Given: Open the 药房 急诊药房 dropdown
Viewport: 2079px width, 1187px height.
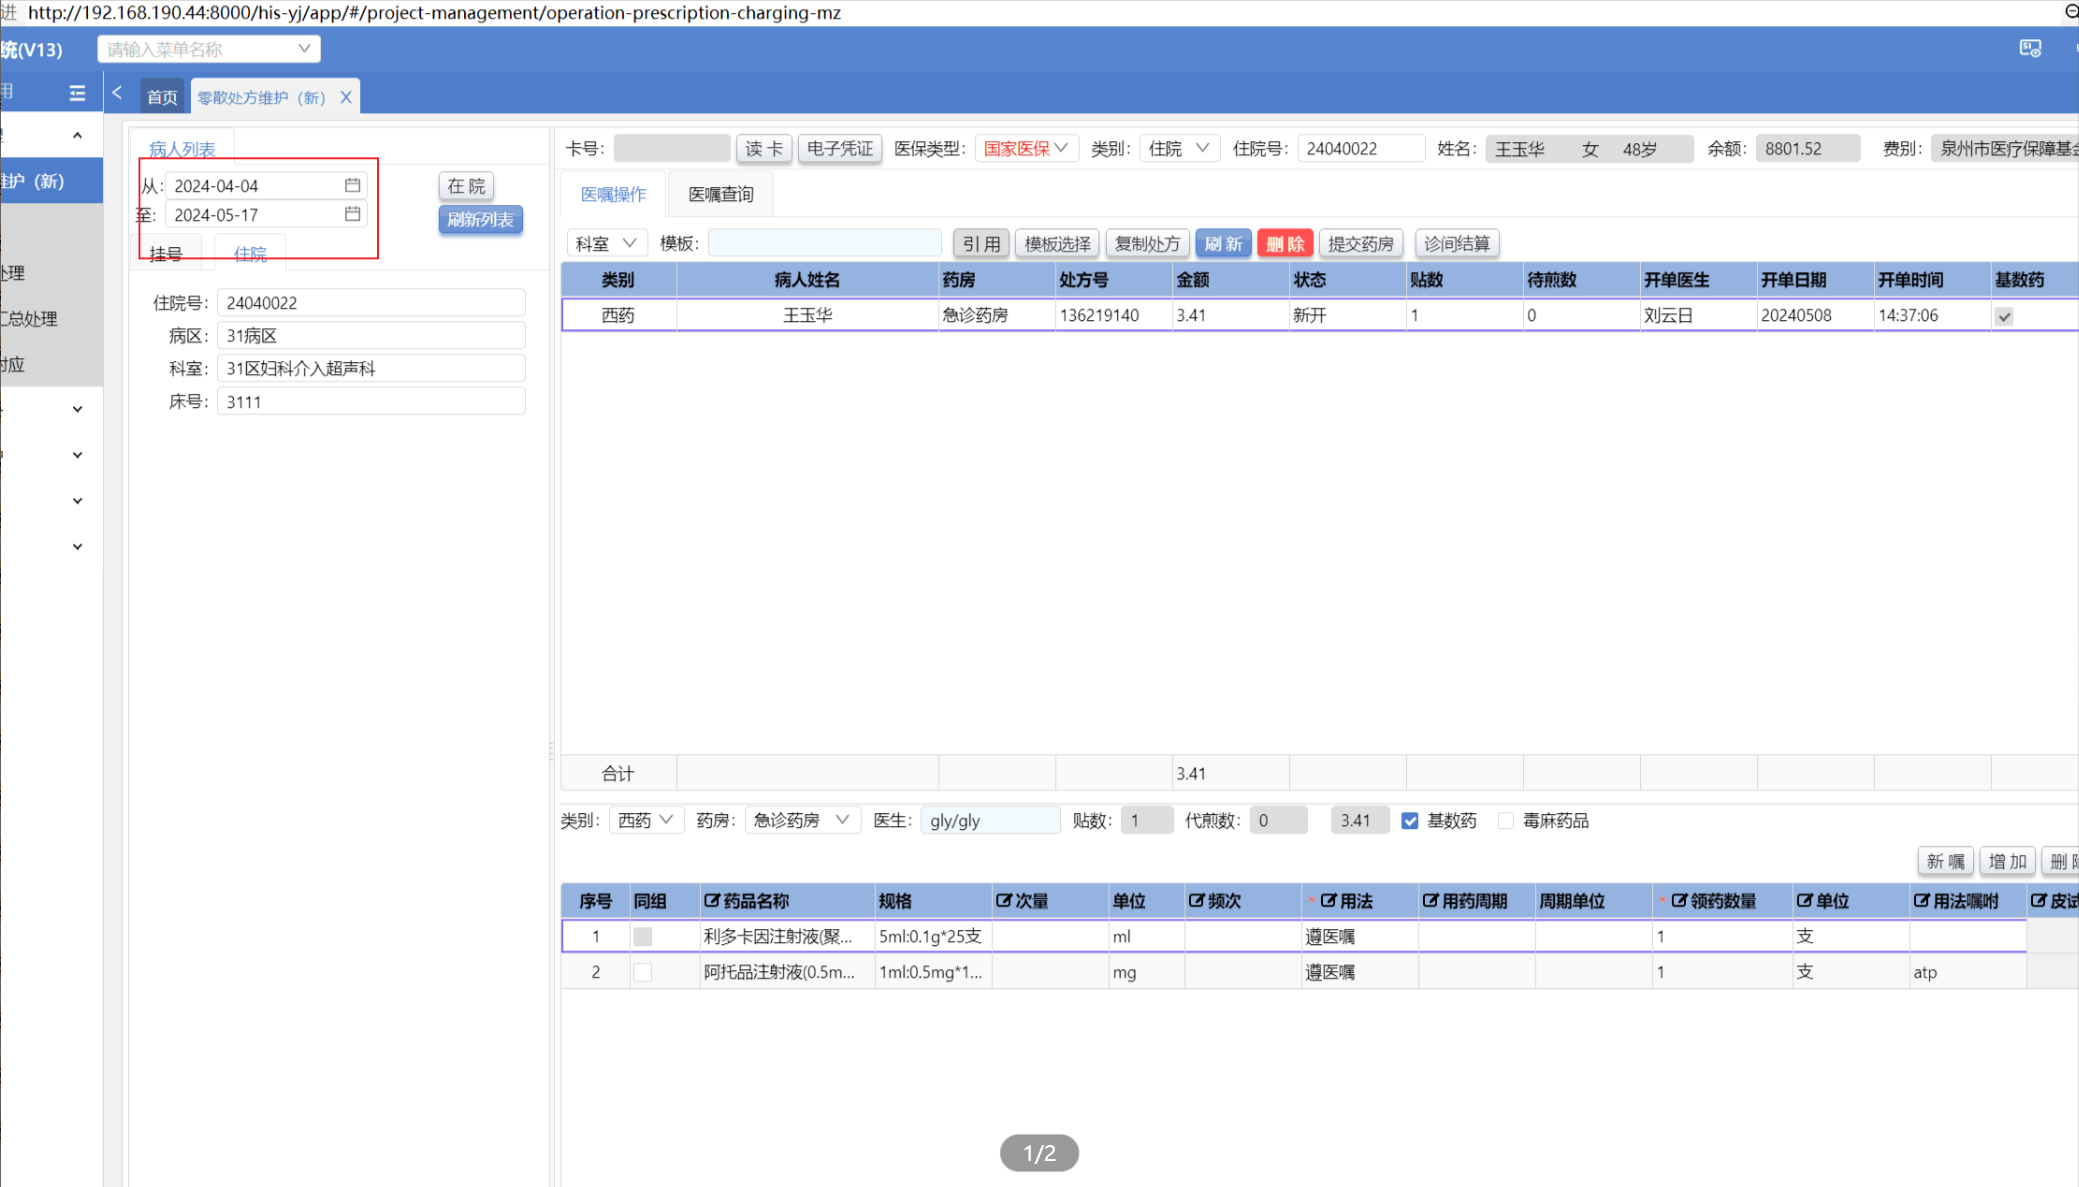Looking at the screenshot, I should point(801,820).
